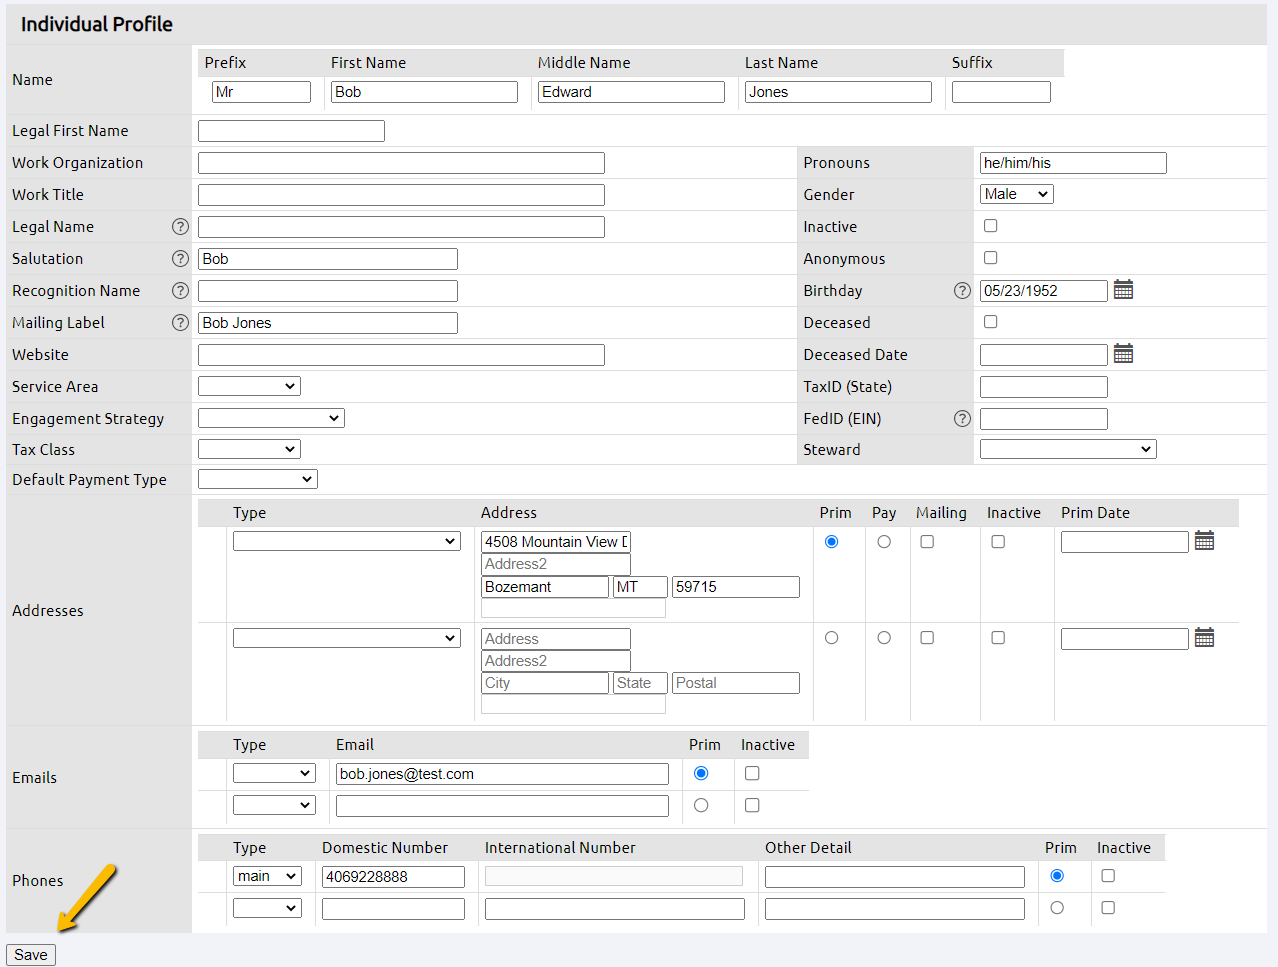The height and width of the screenshot is (967, 1278).
Task: Open Type dropdown for the second phone row
Action: pos(267,908)
